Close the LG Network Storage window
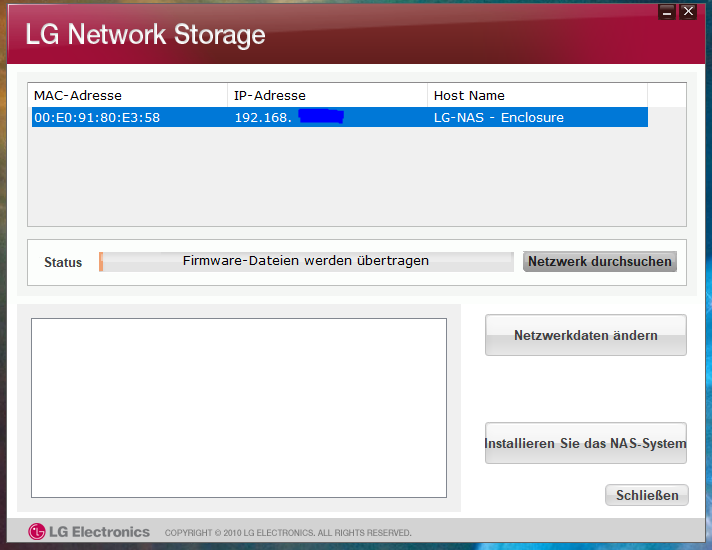Viewport: 712px width, 550px height. (x=688, y=12)
